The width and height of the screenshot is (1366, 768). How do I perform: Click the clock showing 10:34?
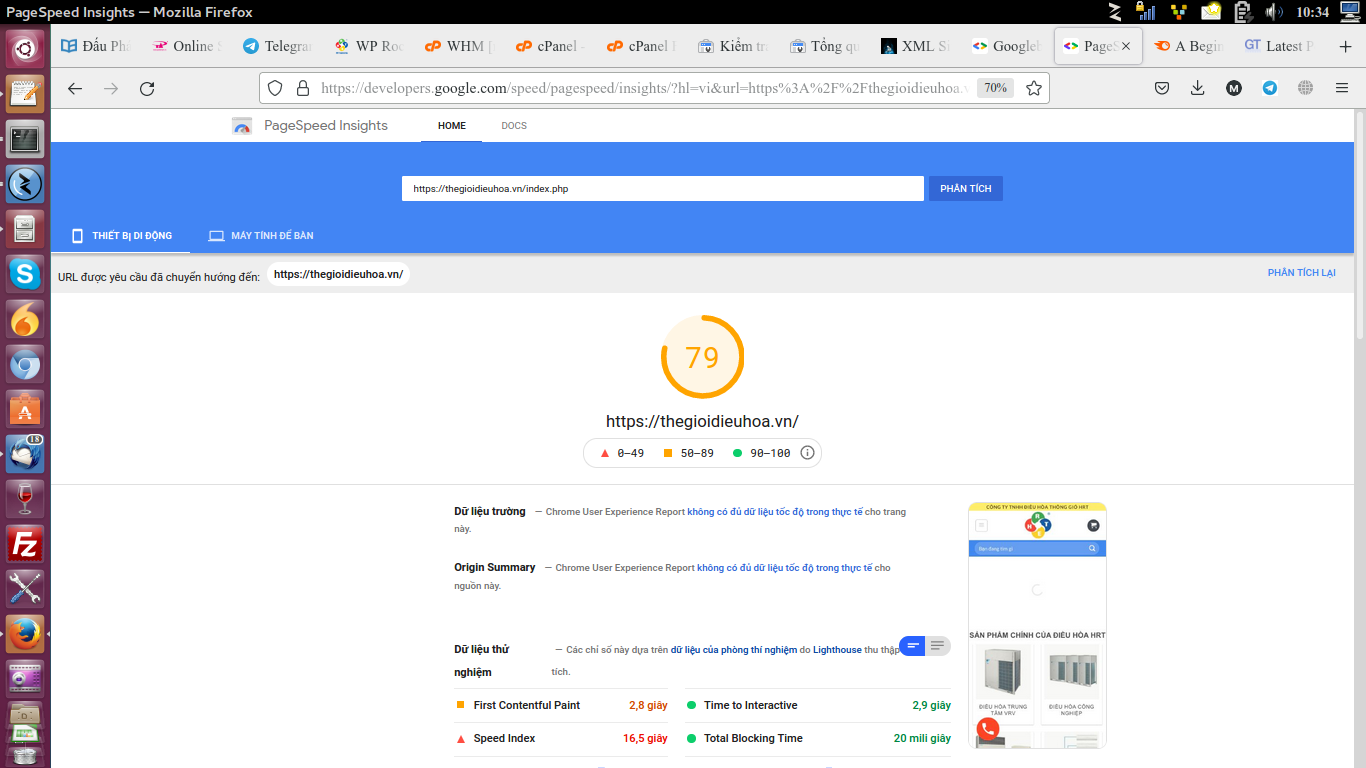click(x=1312, y=12)
